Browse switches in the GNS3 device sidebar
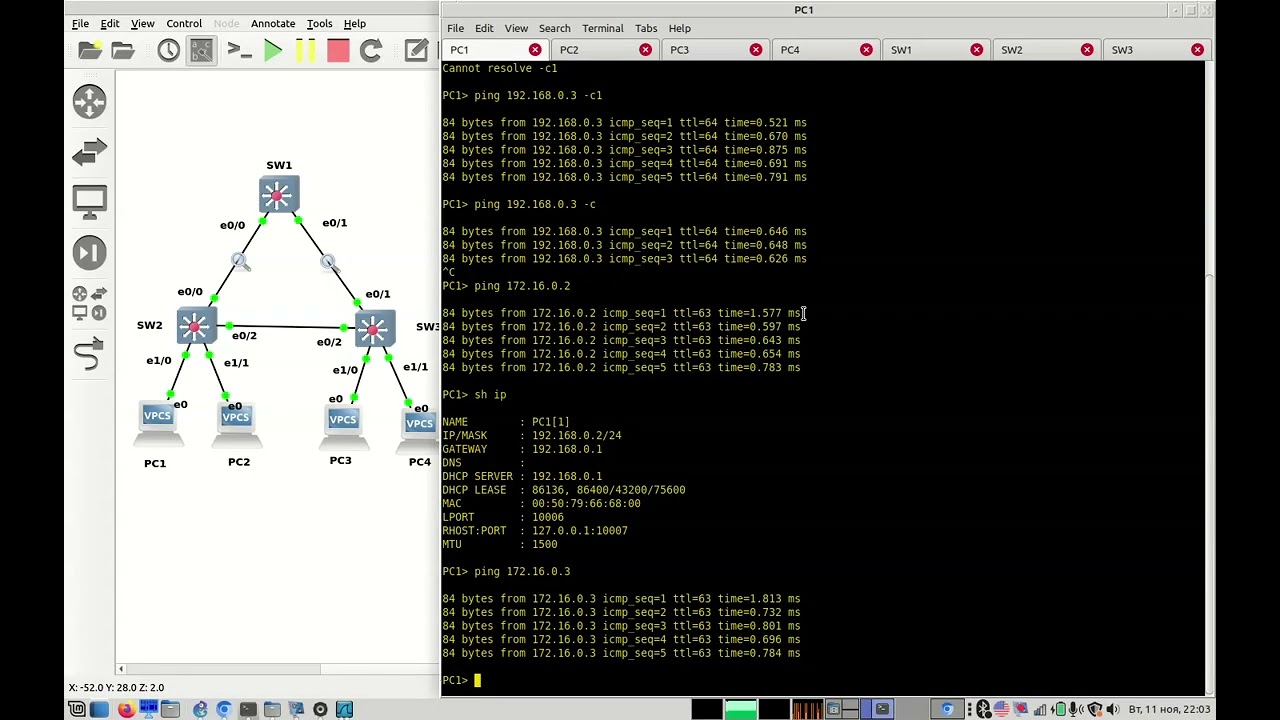This screenshot has width=1280, height=720. [x=89, y=152]
